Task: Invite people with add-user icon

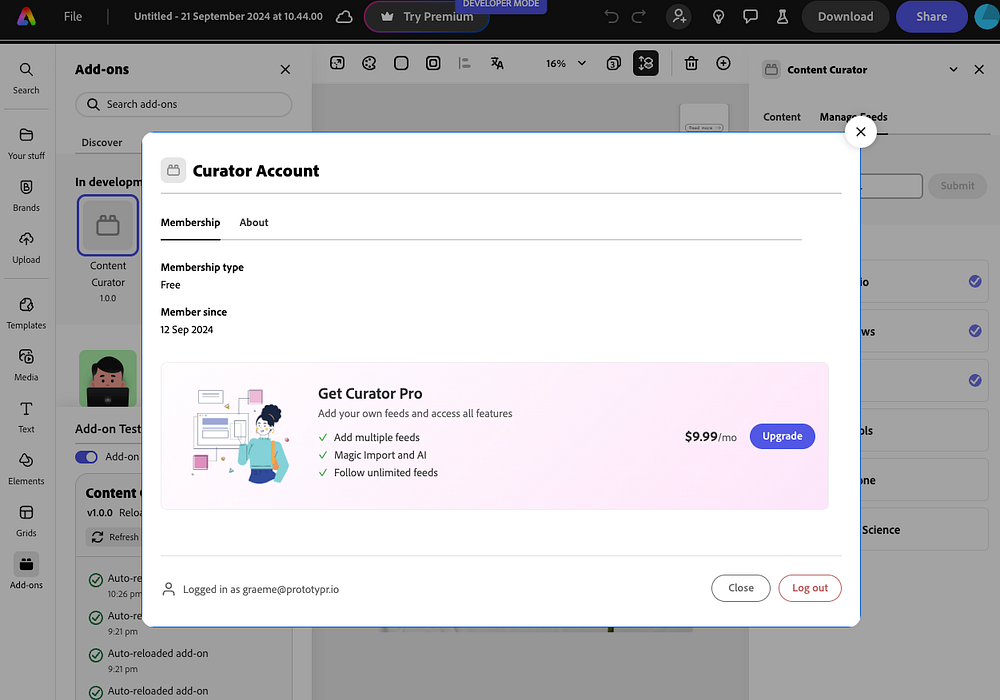Action: click(679, 17)
